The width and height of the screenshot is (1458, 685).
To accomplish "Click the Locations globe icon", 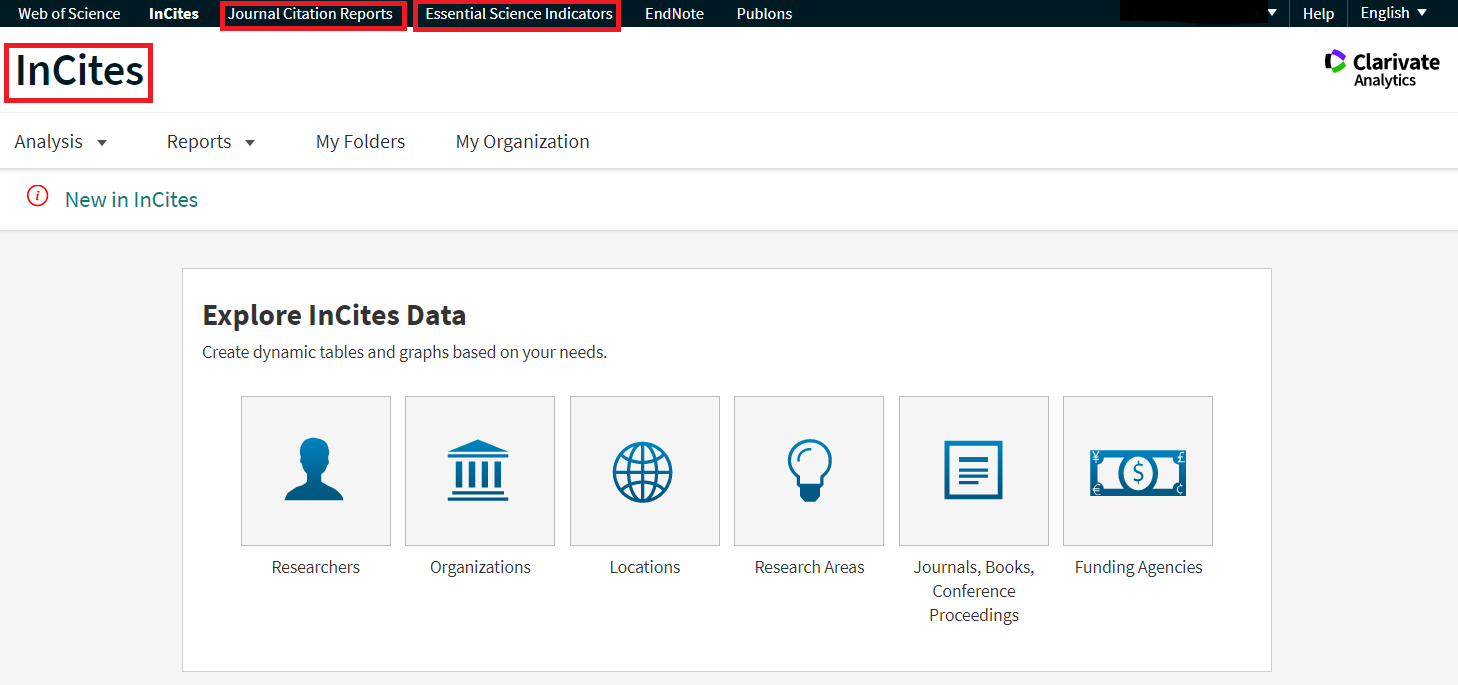I will (644, 470).
